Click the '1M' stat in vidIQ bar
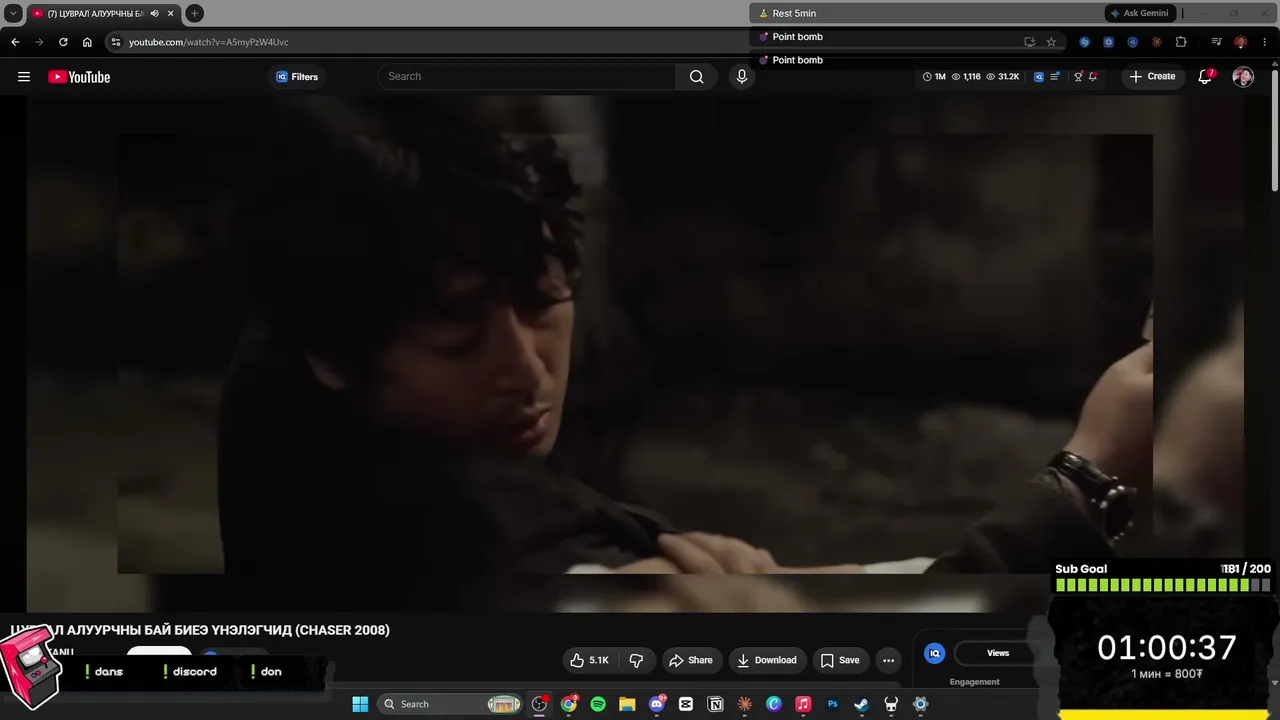Viewport: 1280px width, 720px height. [934, 77]
